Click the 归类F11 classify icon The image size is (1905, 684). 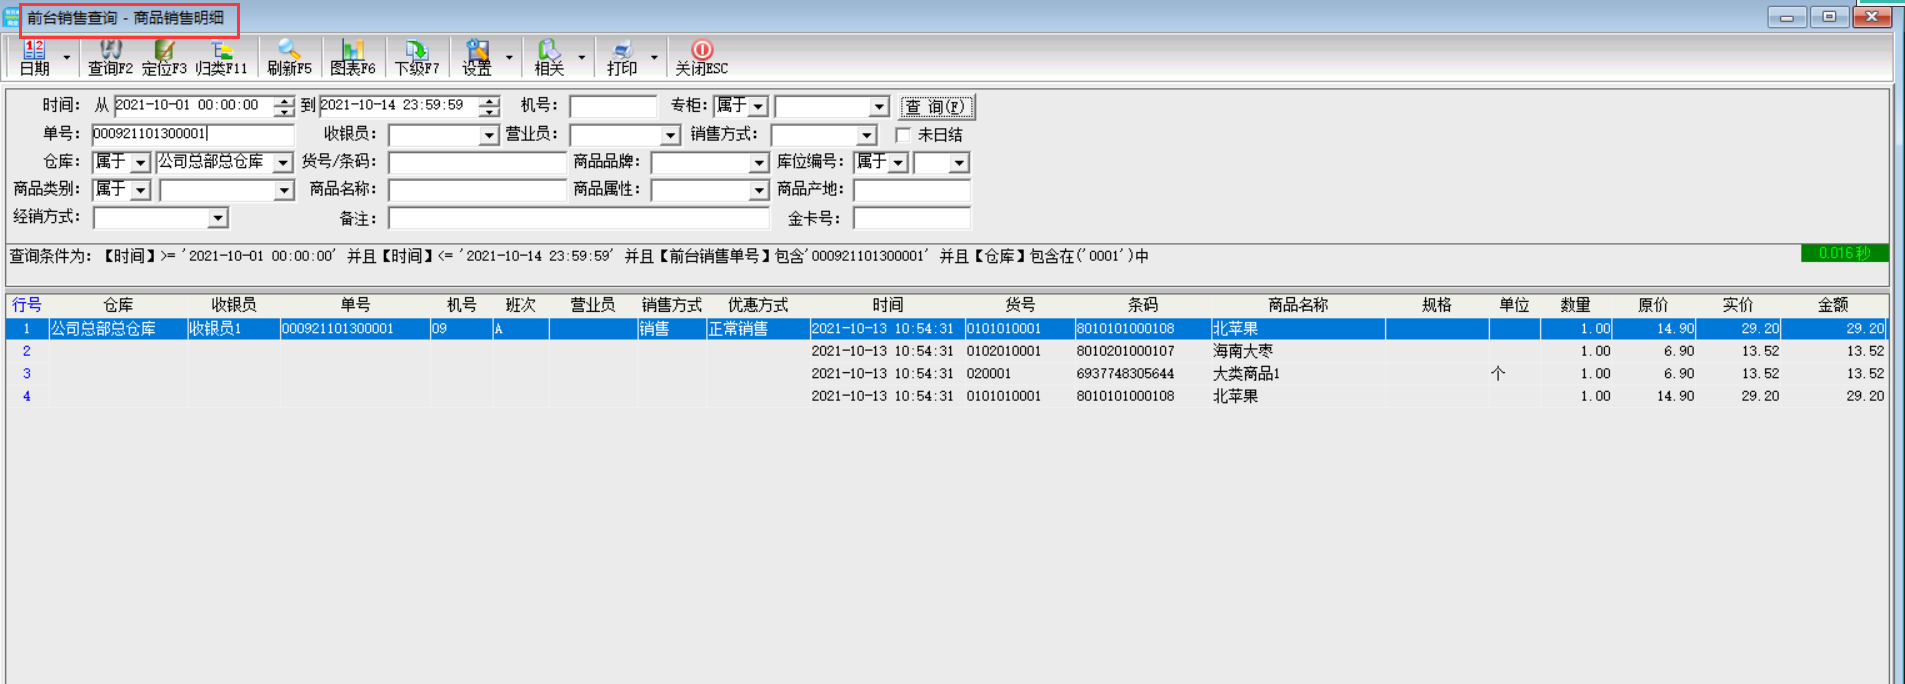coord(221,57)
